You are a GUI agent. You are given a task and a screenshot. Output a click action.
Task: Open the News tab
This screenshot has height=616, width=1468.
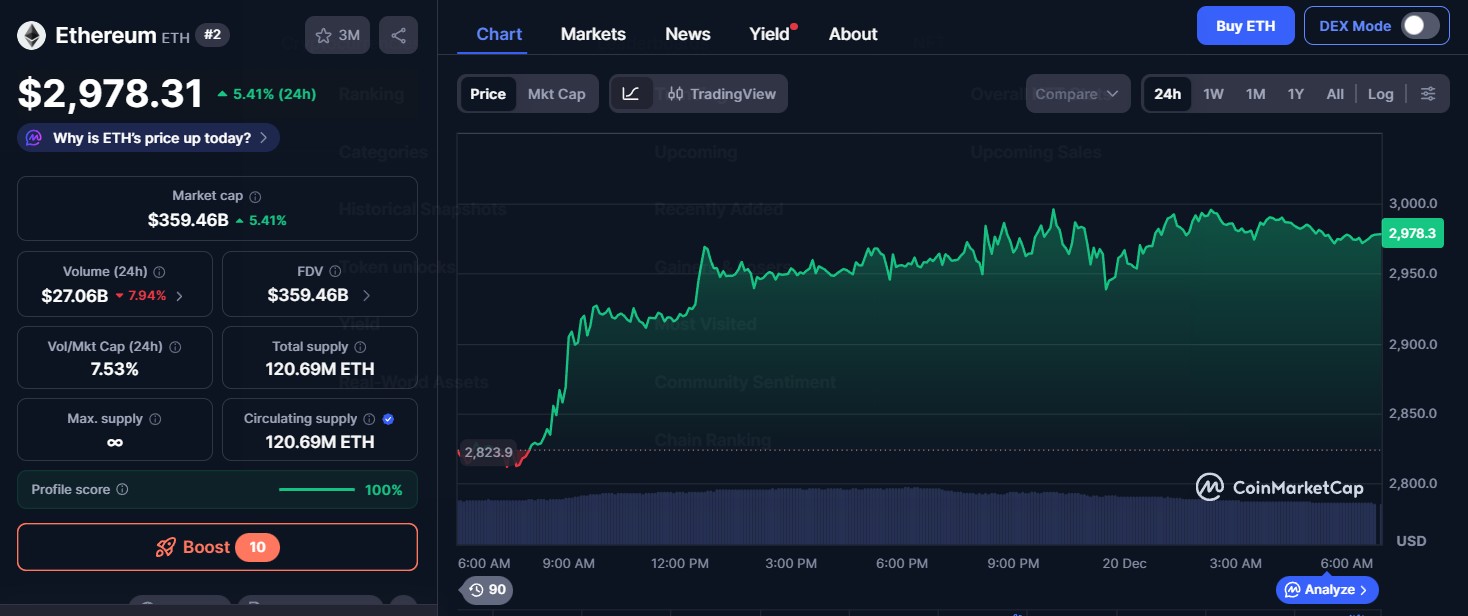coord(687,33)
